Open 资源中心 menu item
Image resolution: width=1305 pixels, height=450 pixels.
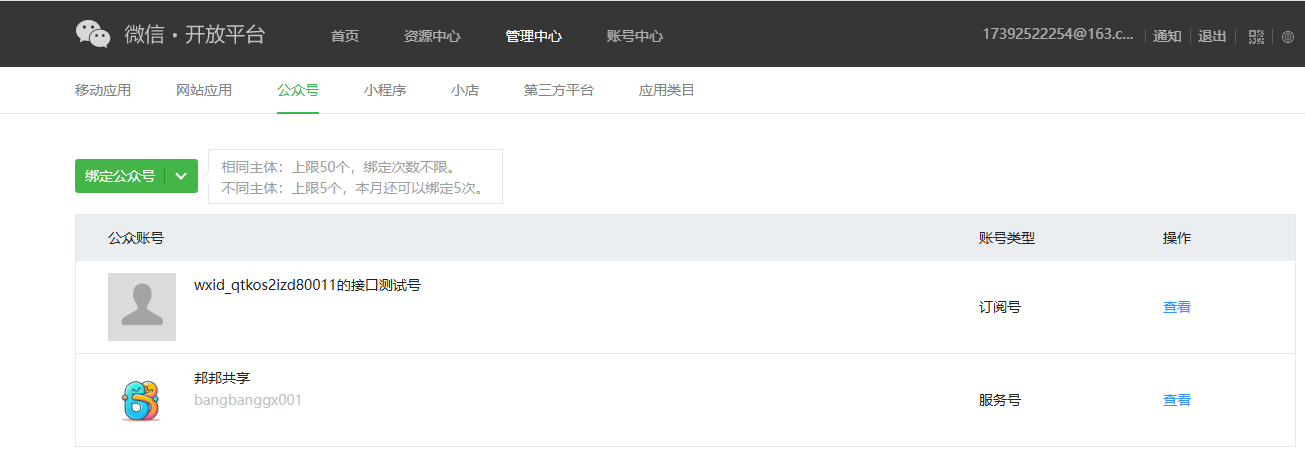point(432,36)
